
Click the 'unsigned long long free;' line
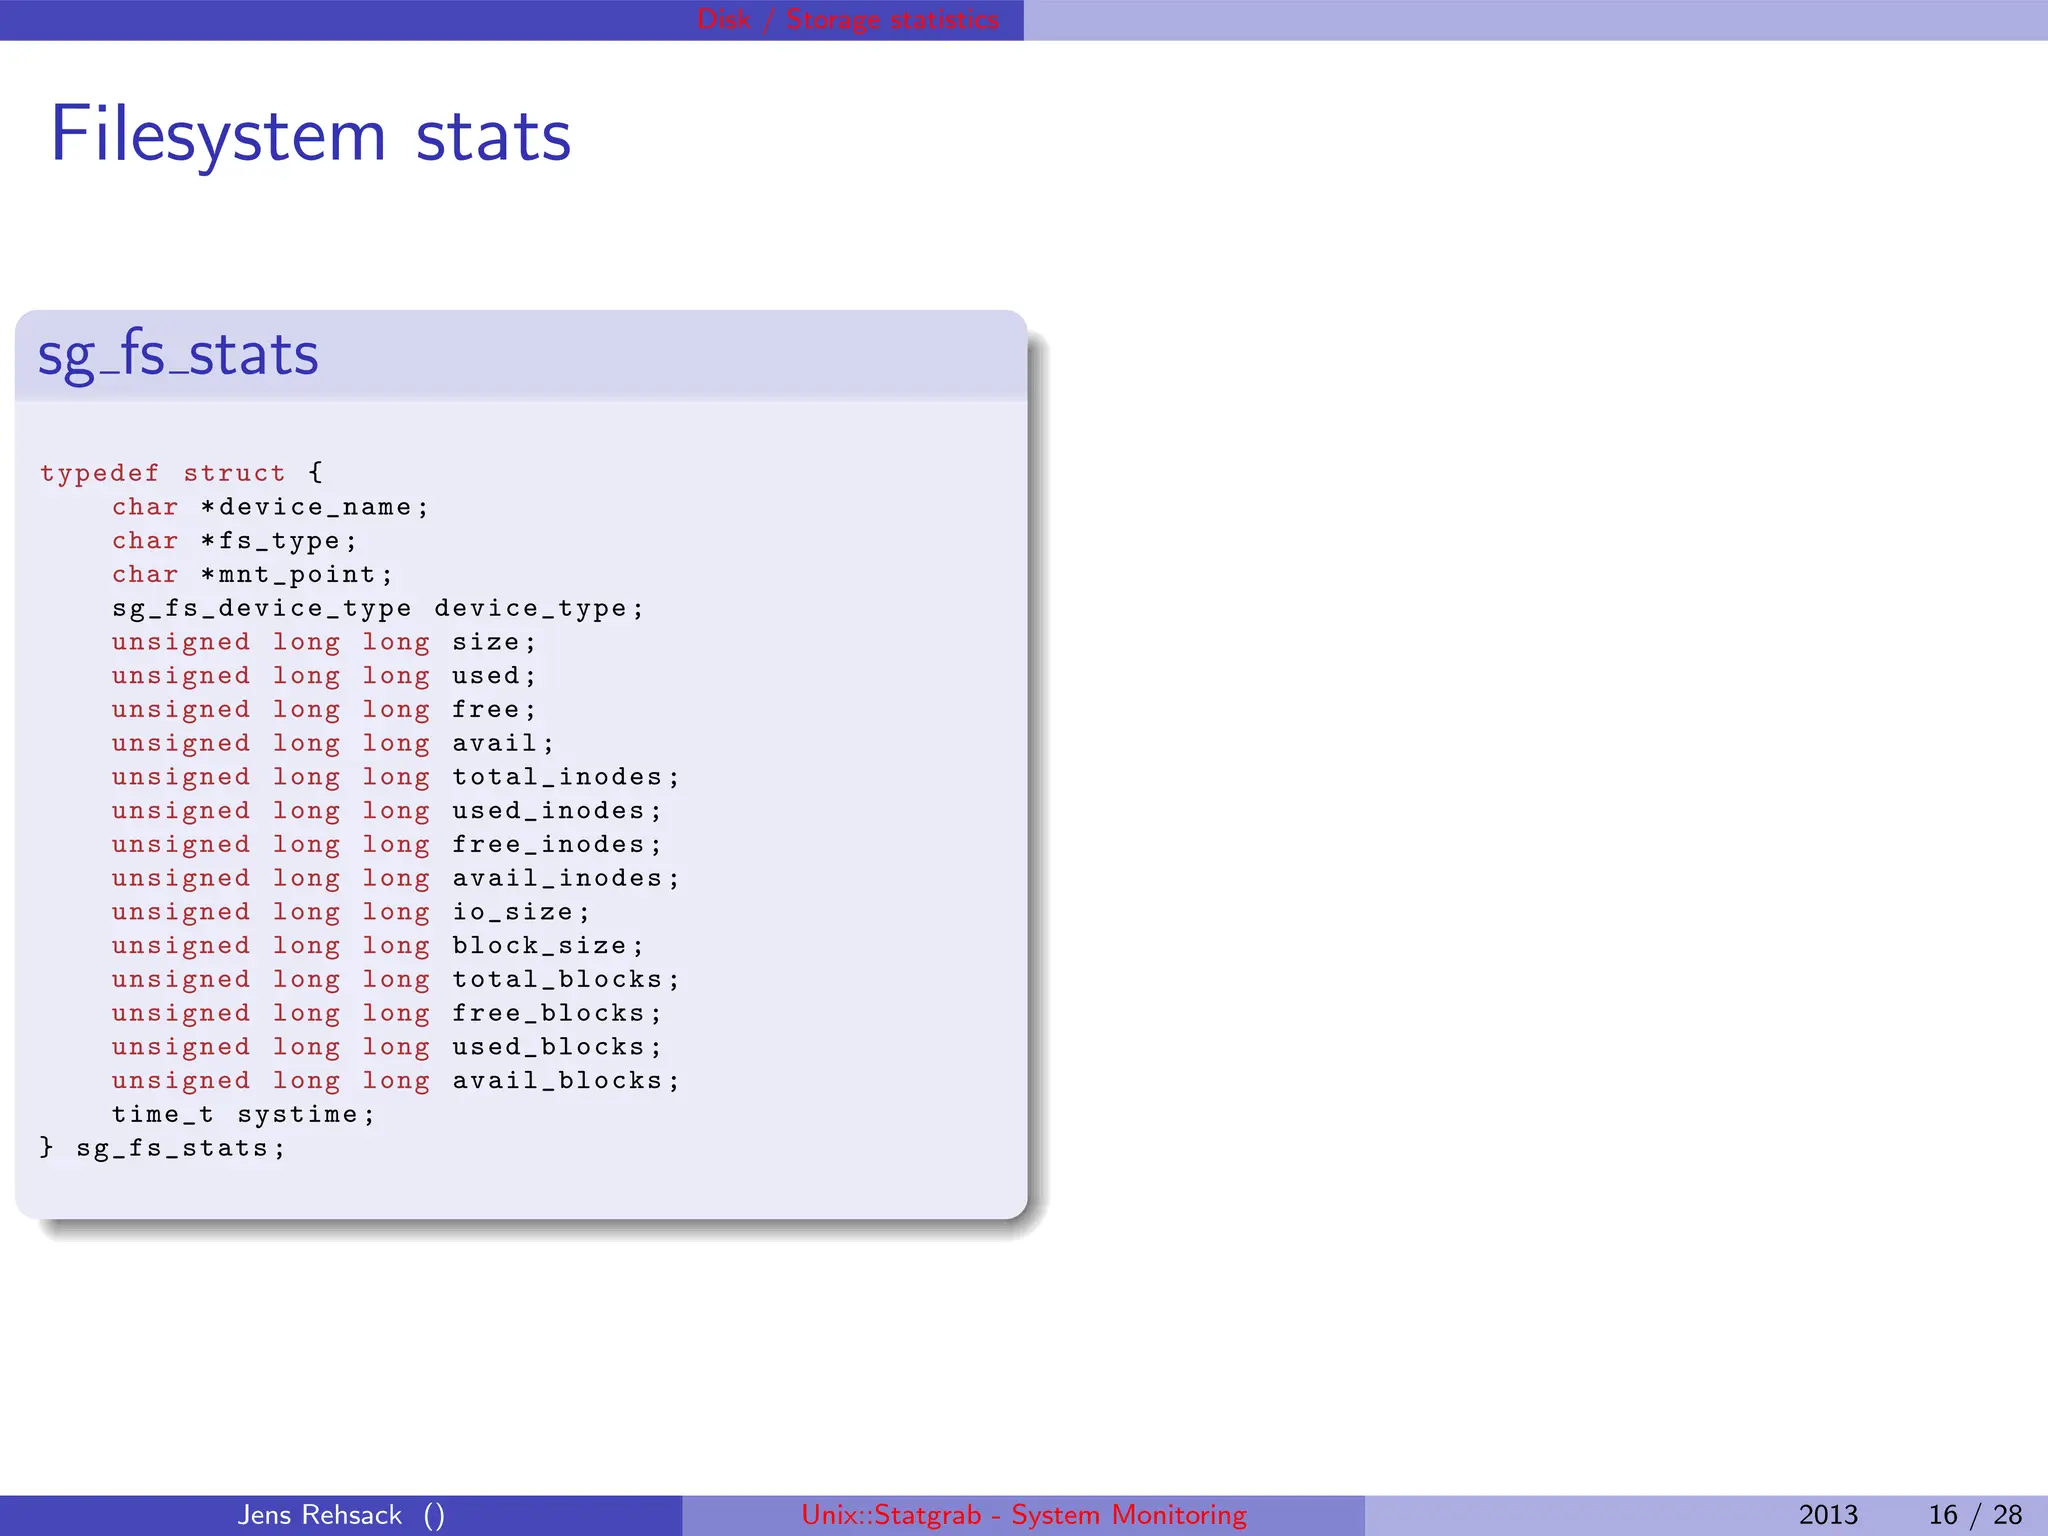pos(324,710)
